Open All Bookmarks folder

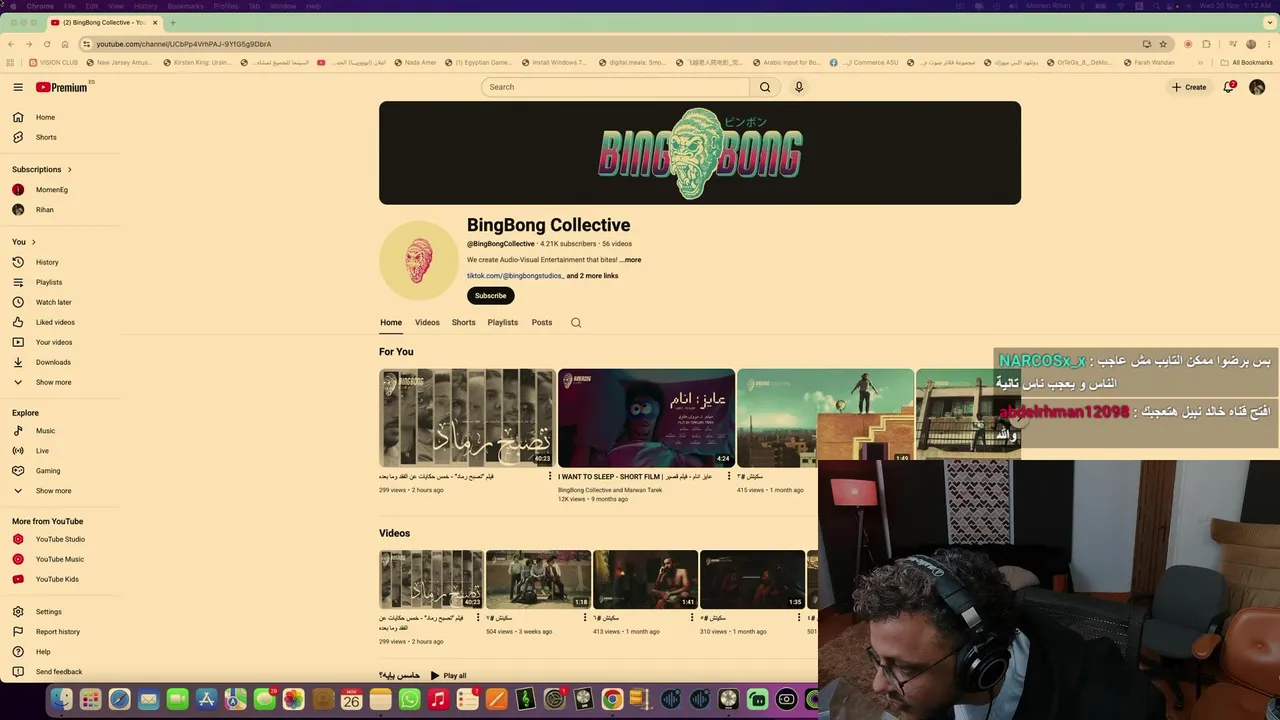click(1246, 62)
